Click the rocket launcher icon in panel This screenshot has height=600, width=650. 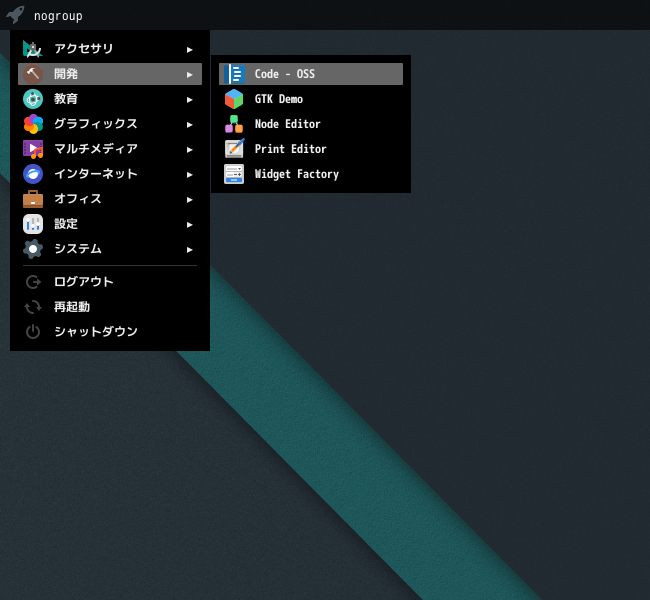pos(15,15)
